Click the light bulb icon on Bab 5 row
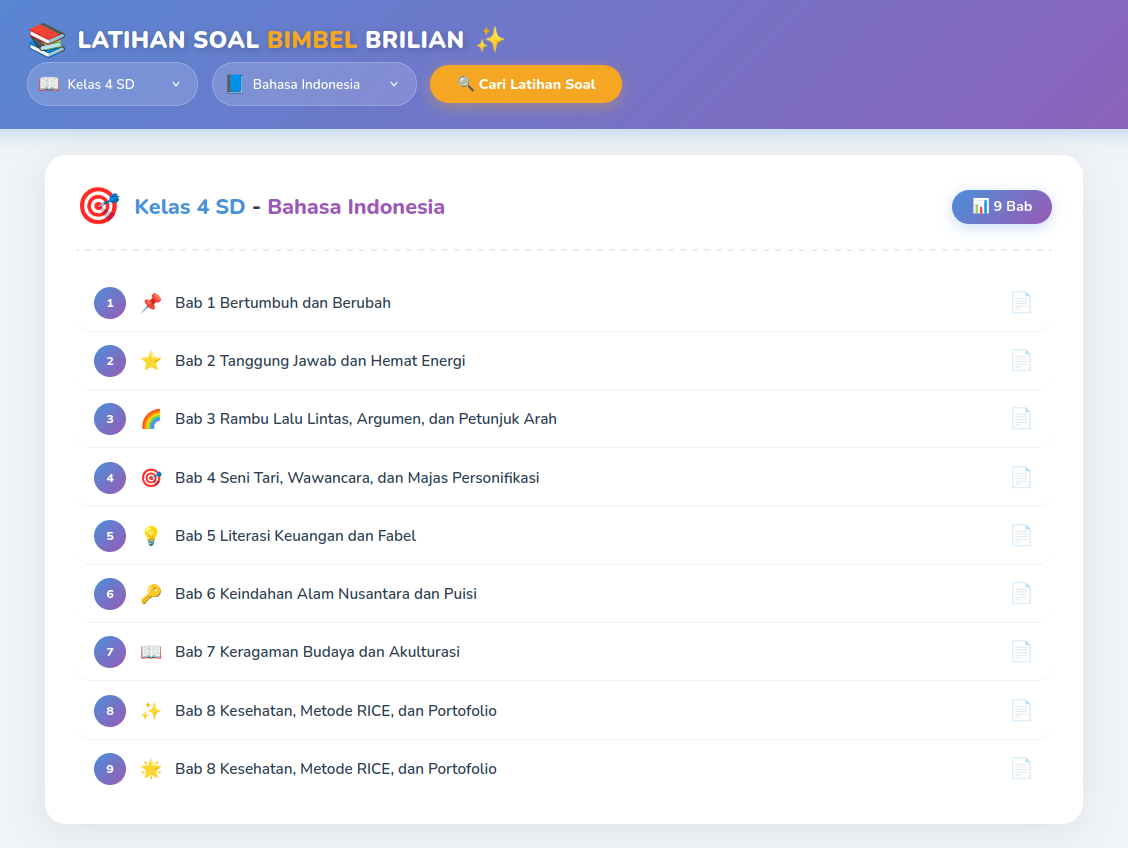This screenshot has height=848, width=1128. (x=151, y=536)
